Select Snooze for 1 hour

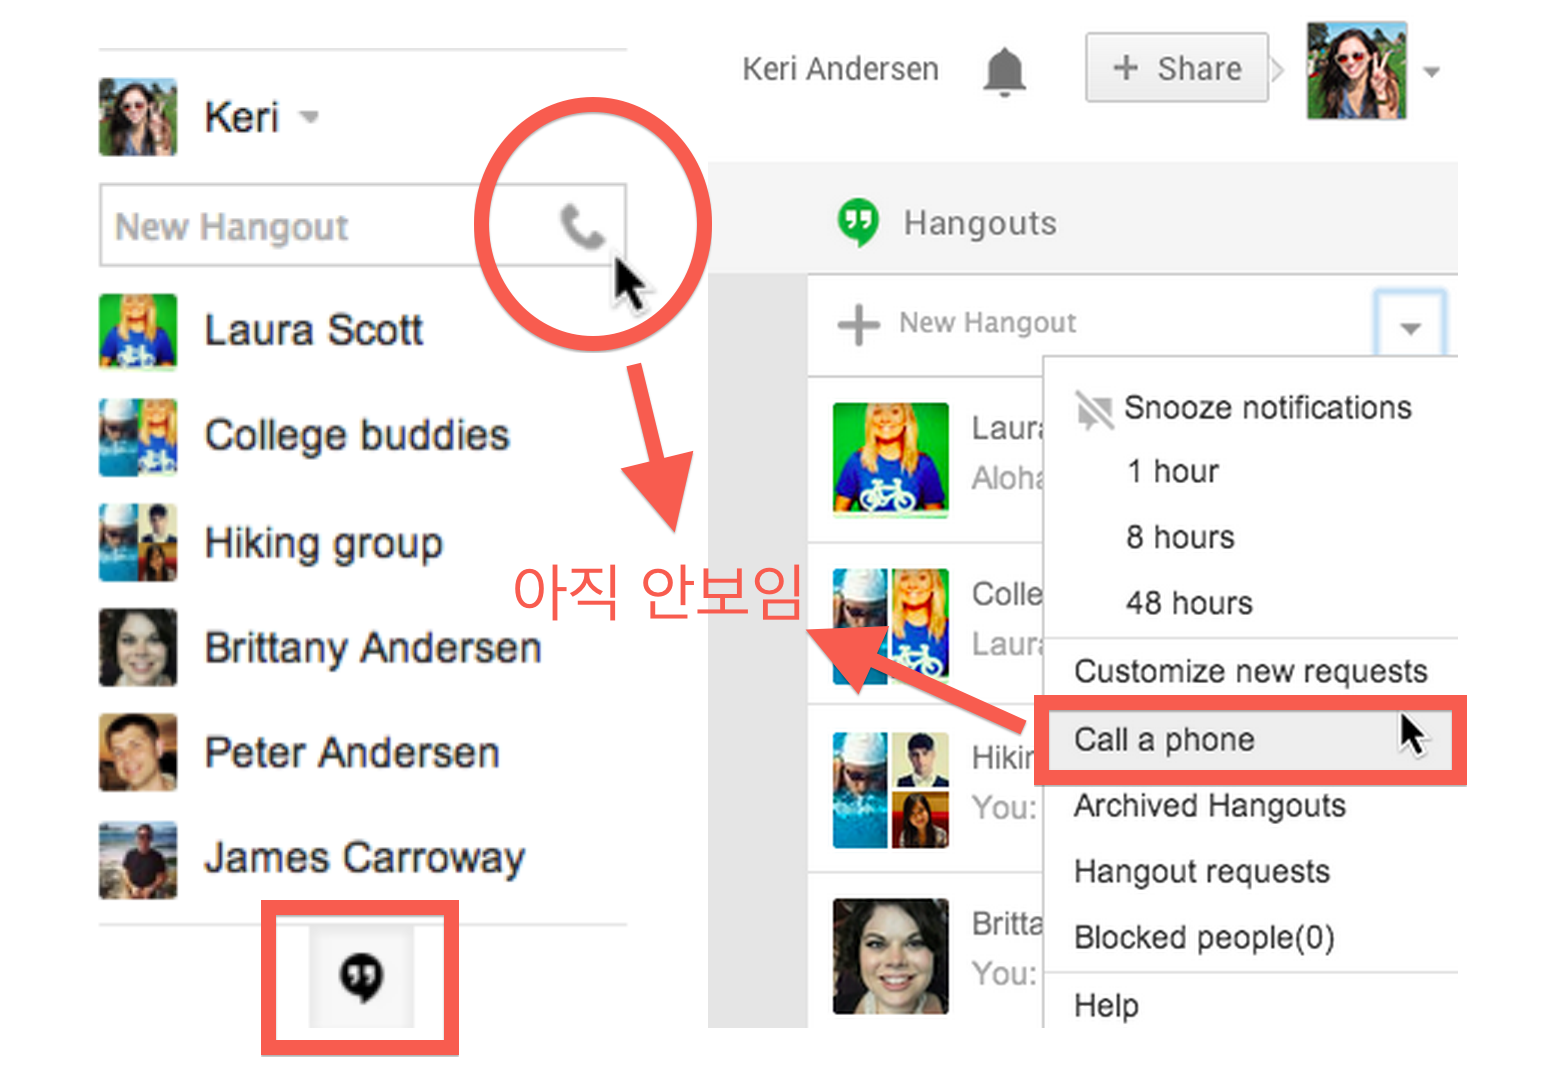tap(1172, 471)
